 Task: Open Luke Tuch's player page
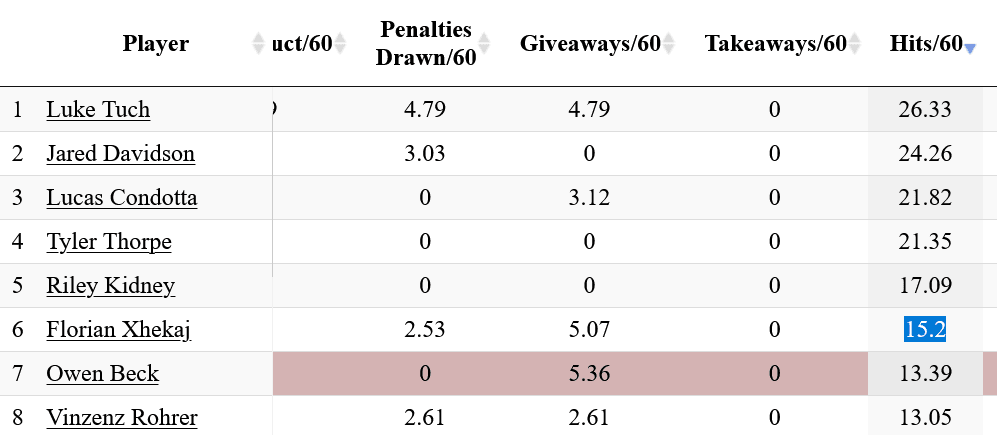pyautogui.click(x=98, y=110)
